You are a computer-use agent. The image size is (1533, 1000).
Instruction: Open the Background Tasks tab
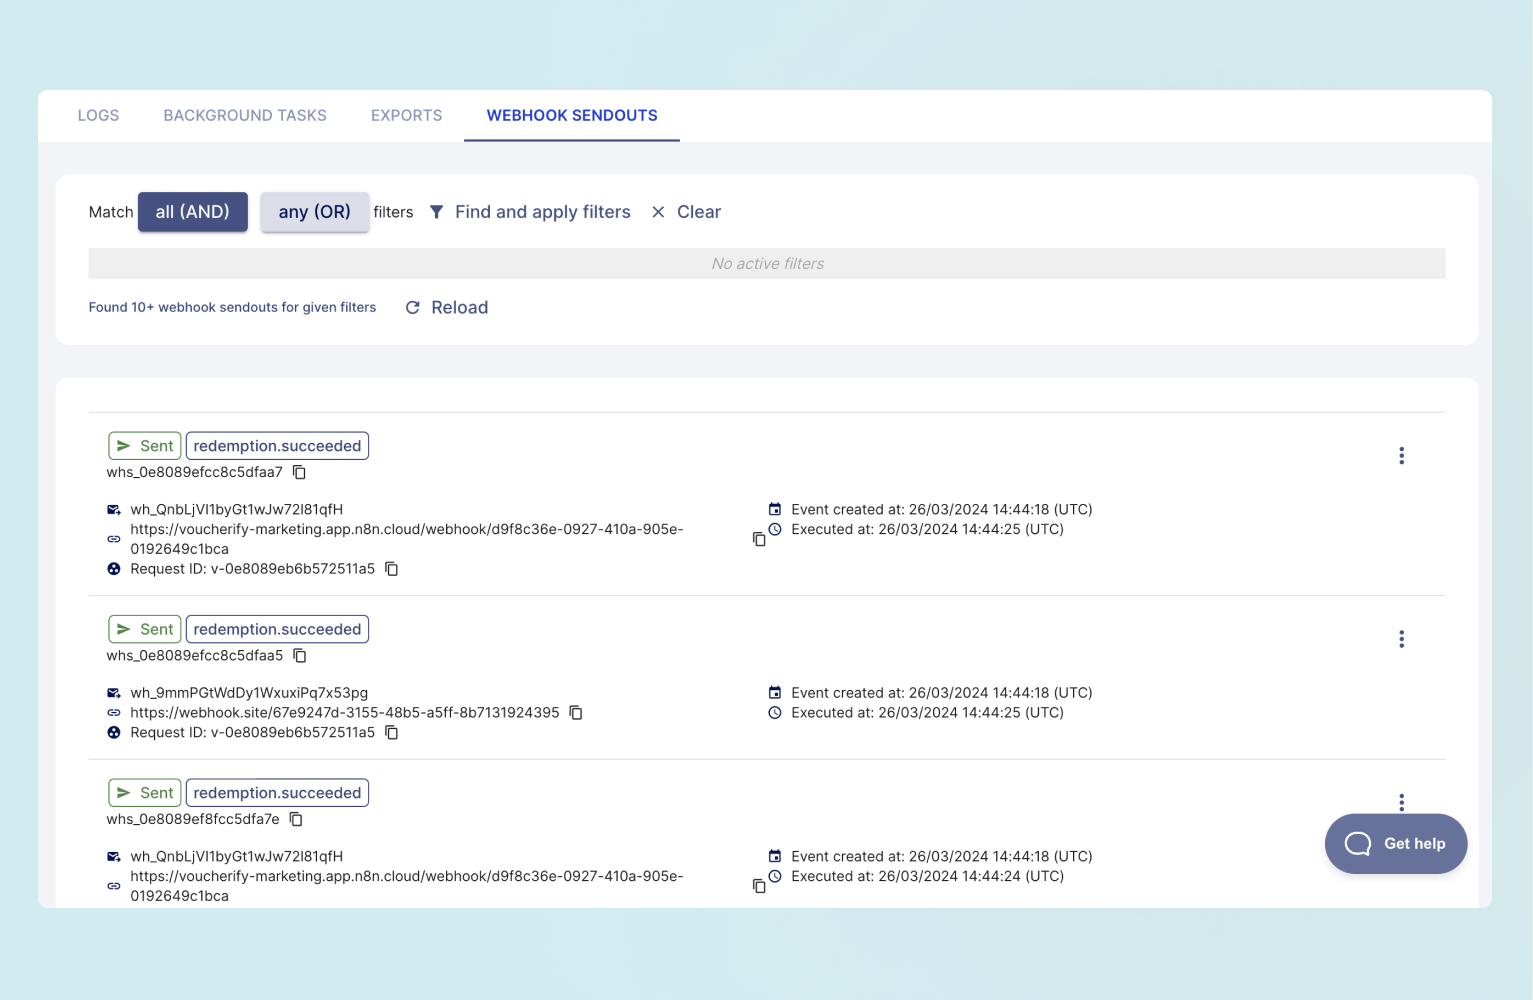pyautogui.click(x=245, y=116)
